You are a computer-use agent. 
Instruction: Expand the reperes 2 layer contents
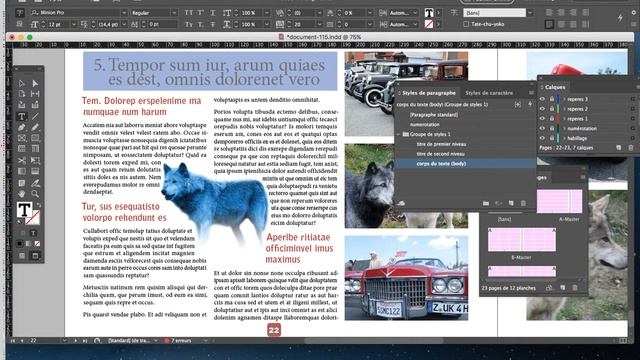pos(564,109)
